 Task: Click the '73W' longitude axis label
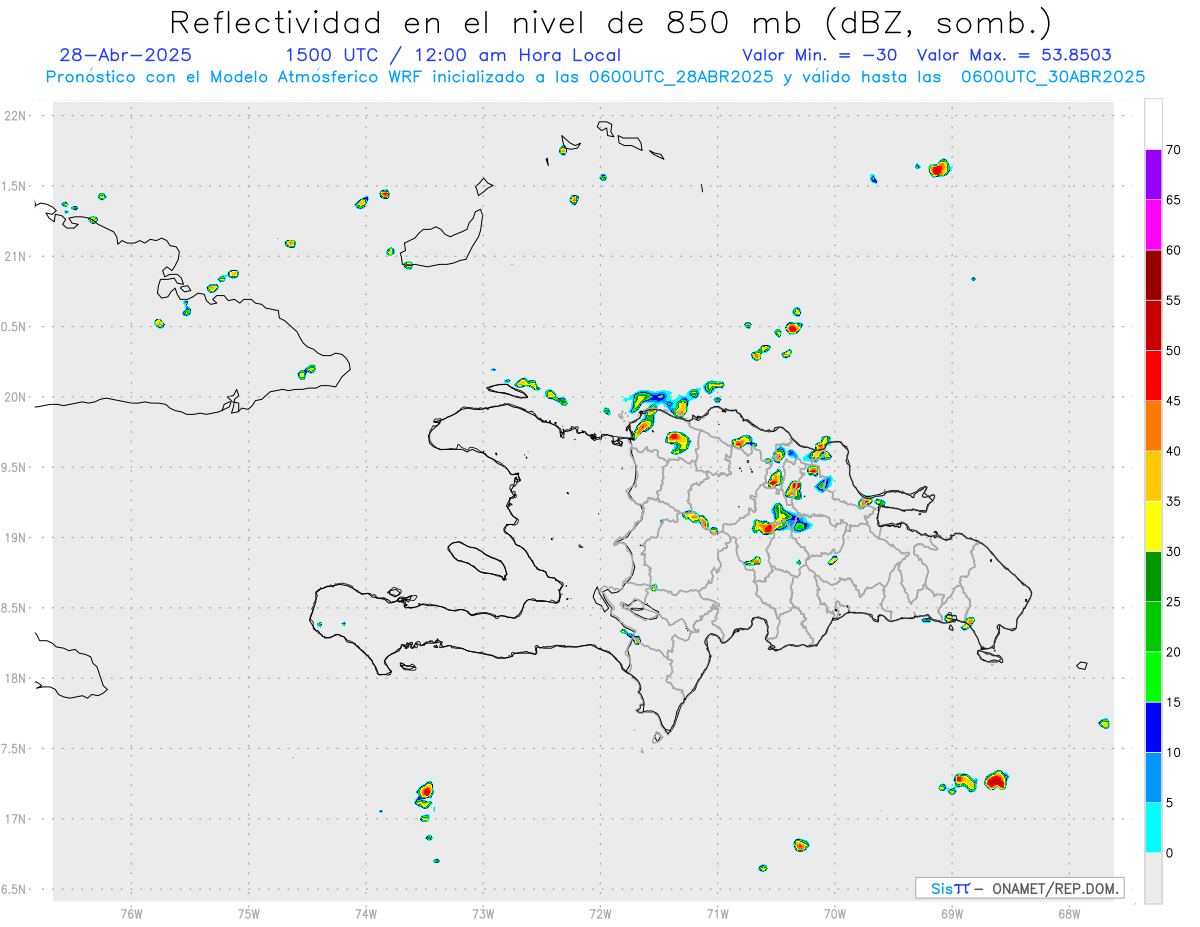[483, 913]
